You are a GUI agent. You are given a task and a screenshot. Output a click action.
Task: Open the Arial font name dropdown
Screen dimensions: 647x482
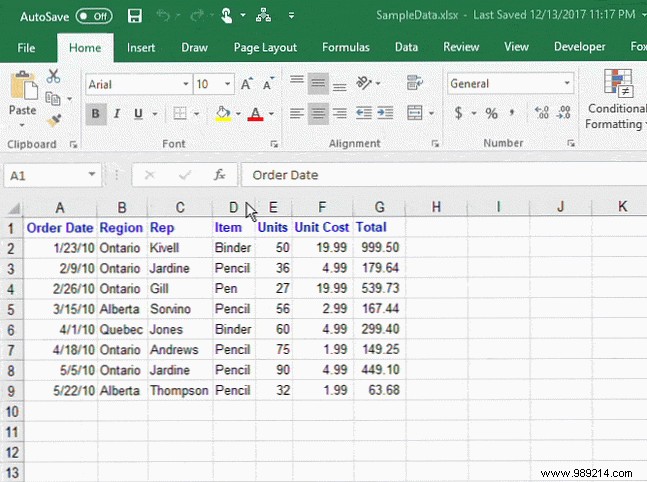tap(186, 84)
